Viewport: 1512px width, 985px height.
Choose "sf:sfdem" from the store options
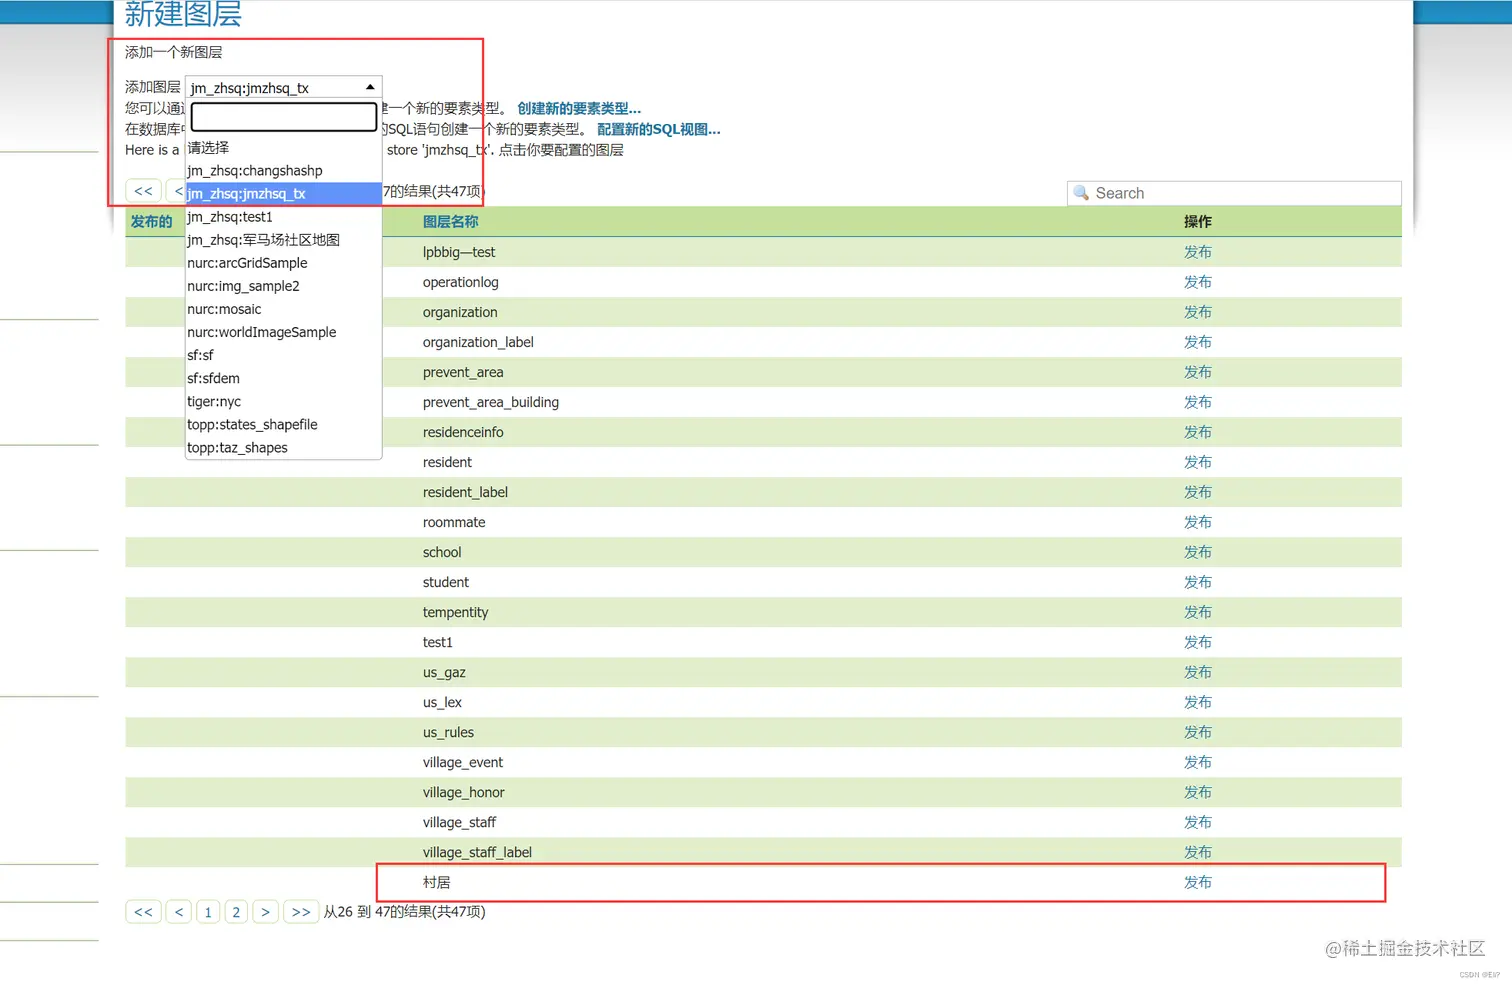click(213, 378)
